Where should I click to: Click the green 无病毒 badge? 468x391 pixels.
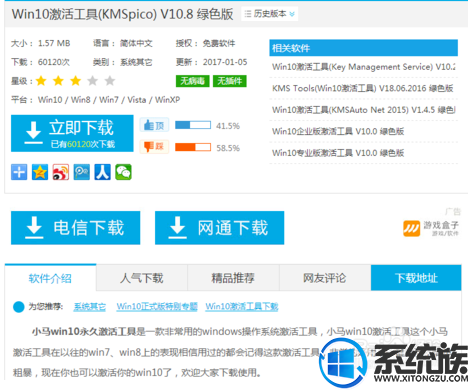[193, 81]
